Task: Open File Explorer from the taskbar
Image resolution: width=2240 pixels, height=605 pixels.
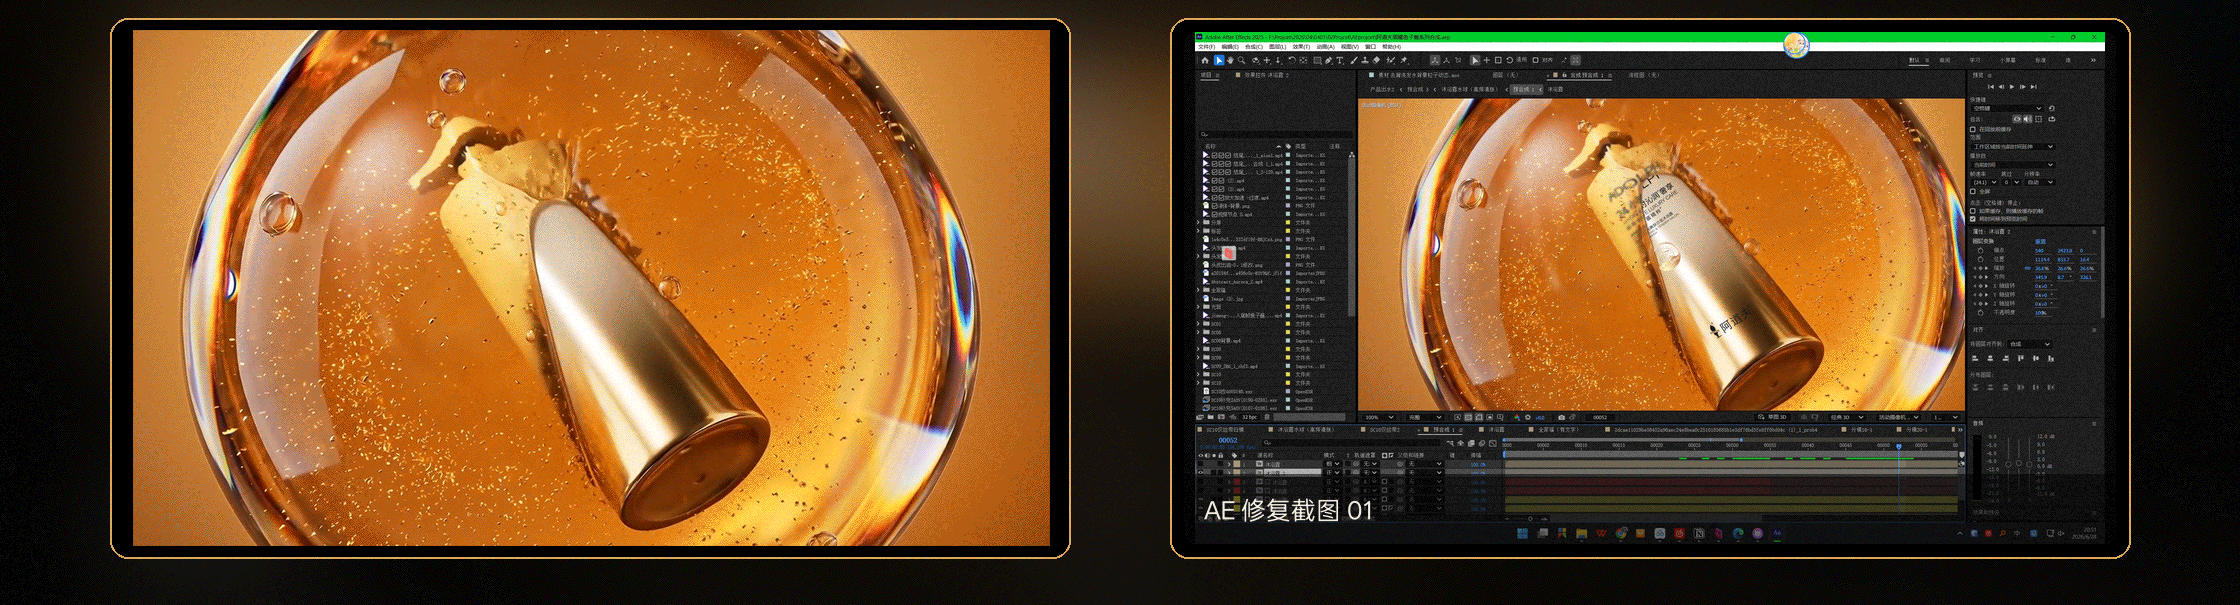Action: pos(1581,533)
